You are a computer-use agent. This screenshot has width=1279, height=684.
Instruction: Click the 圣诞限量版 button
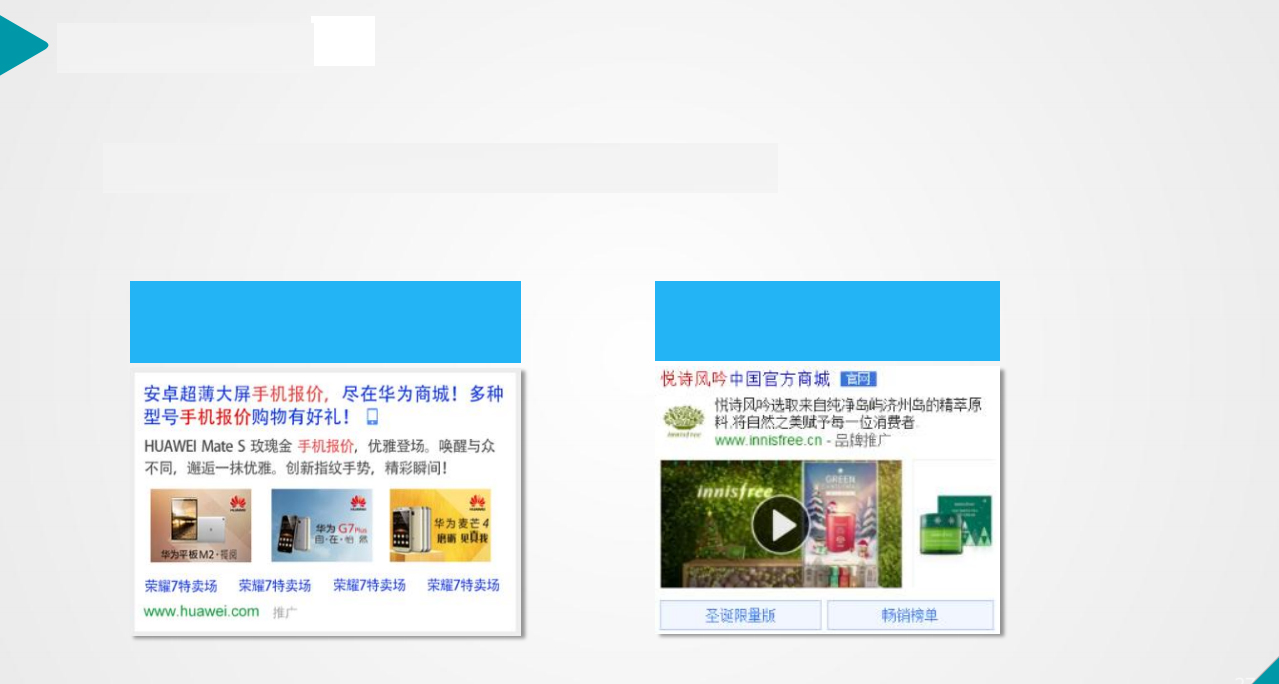pyautogui.click(x=740, y=615)
